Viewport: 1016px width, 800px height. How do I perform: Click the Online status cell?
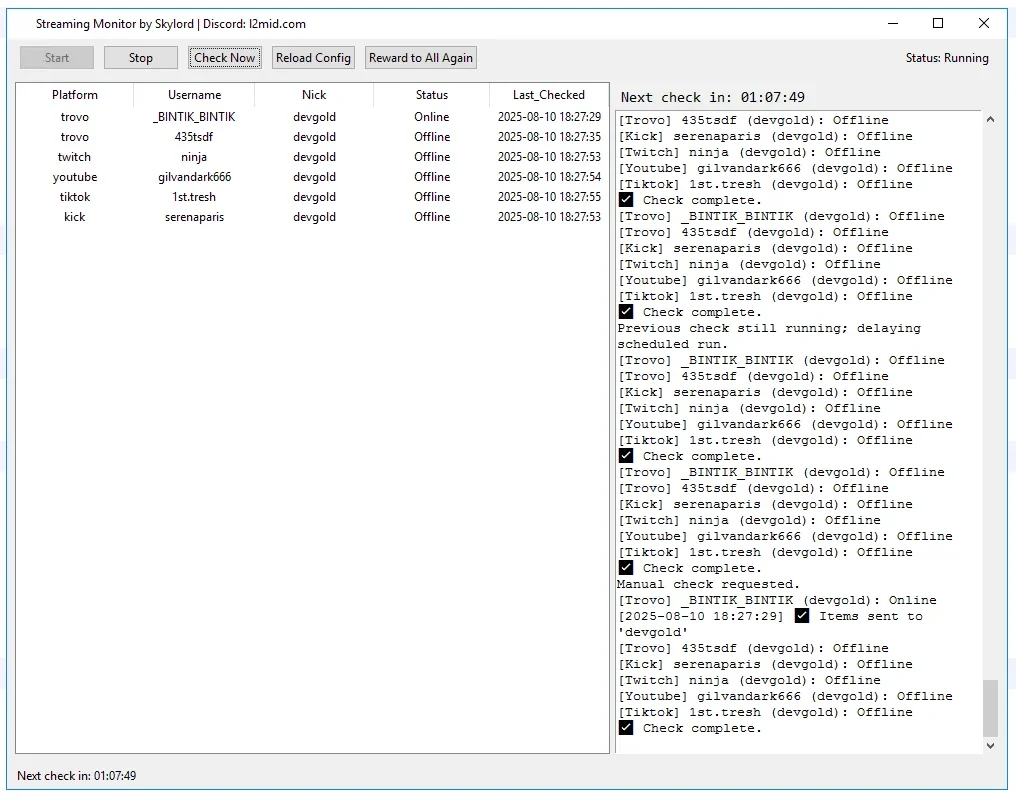pos(432,117)
